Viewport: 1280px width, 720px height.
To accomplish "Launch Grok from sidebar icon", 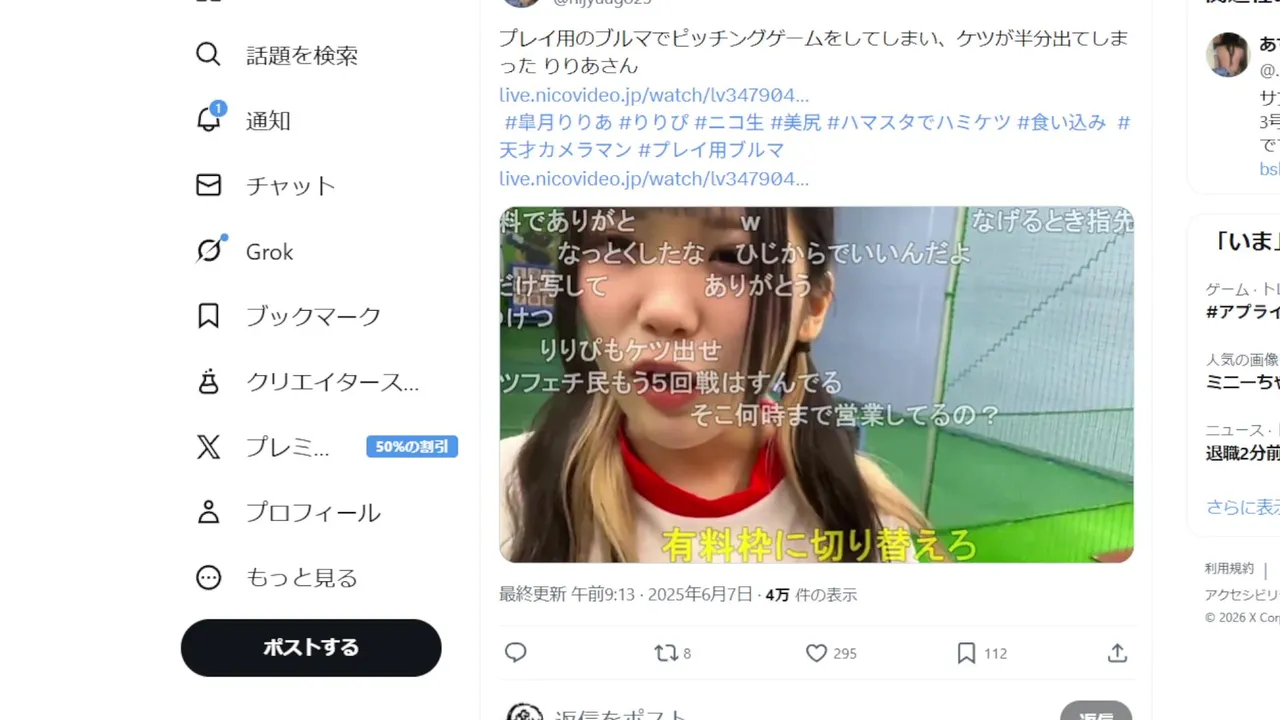I will [208, 250].
